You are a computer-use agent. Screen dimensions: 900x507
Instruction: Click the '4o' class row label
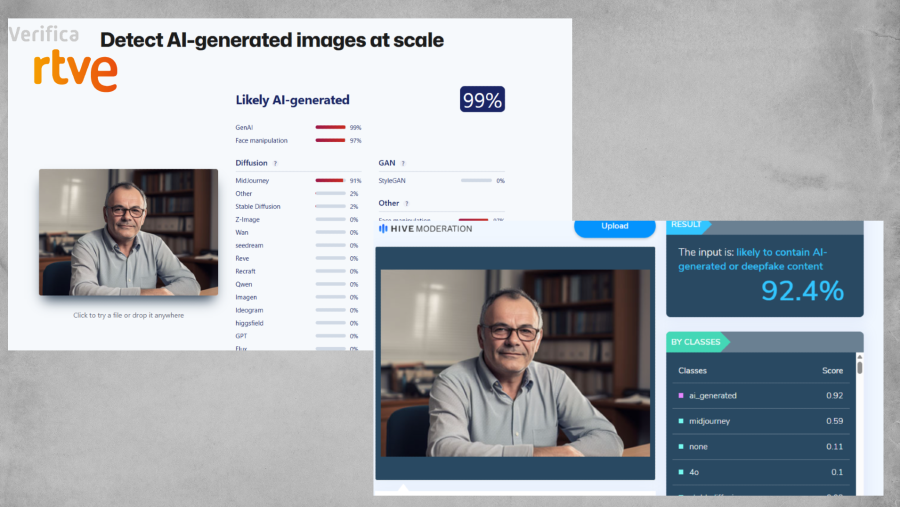click(694, 472)
